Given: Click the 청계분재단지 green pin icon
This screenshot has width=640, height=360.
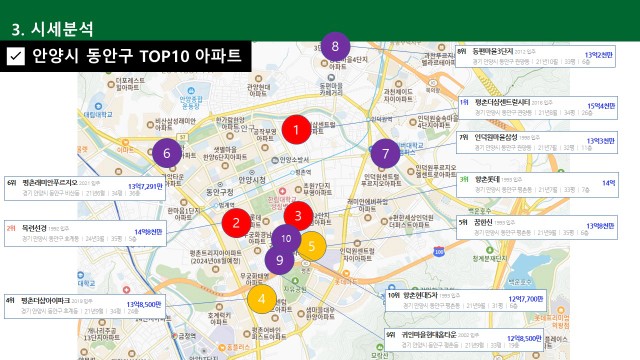Looking at the screenshot, I should pyautogui.click(x=490, y=250).
